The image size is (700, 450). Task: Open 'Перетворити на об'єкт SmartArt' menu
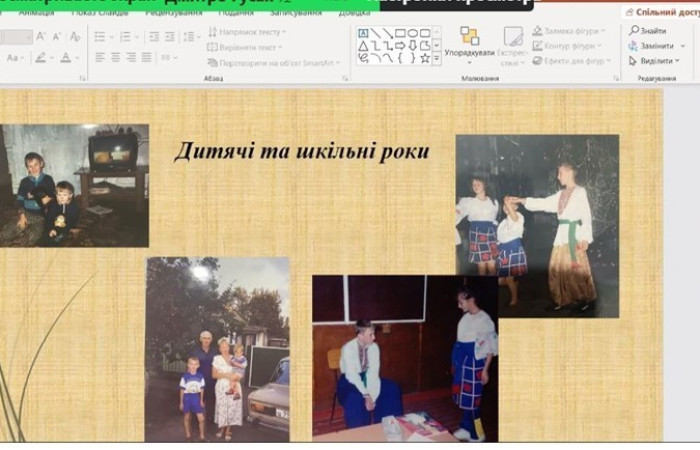click(x=274, y=63)
